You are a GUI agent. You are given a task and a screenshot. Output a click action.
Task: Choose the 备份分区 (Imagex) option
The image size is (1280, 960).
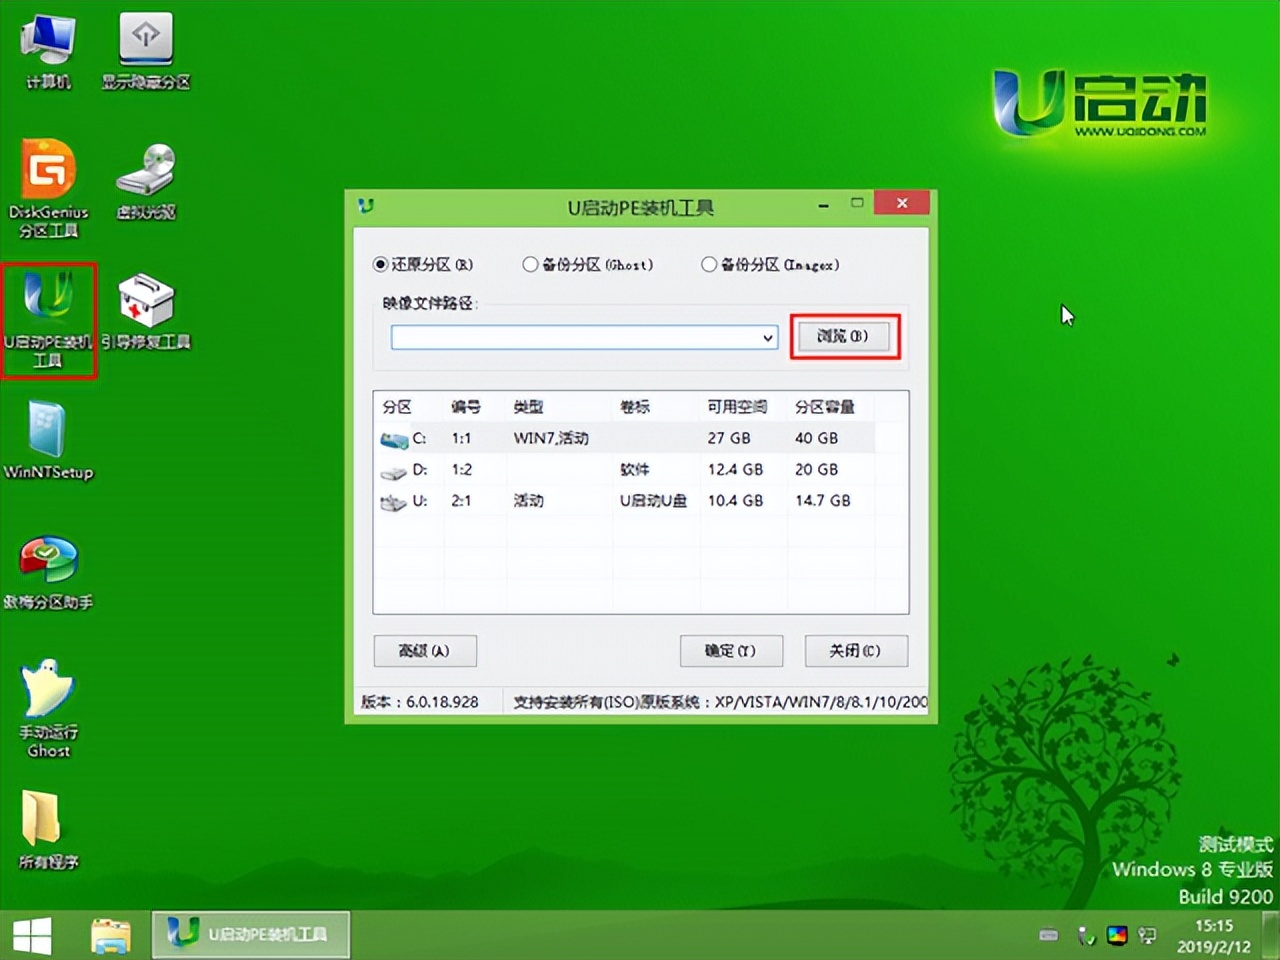710,263
